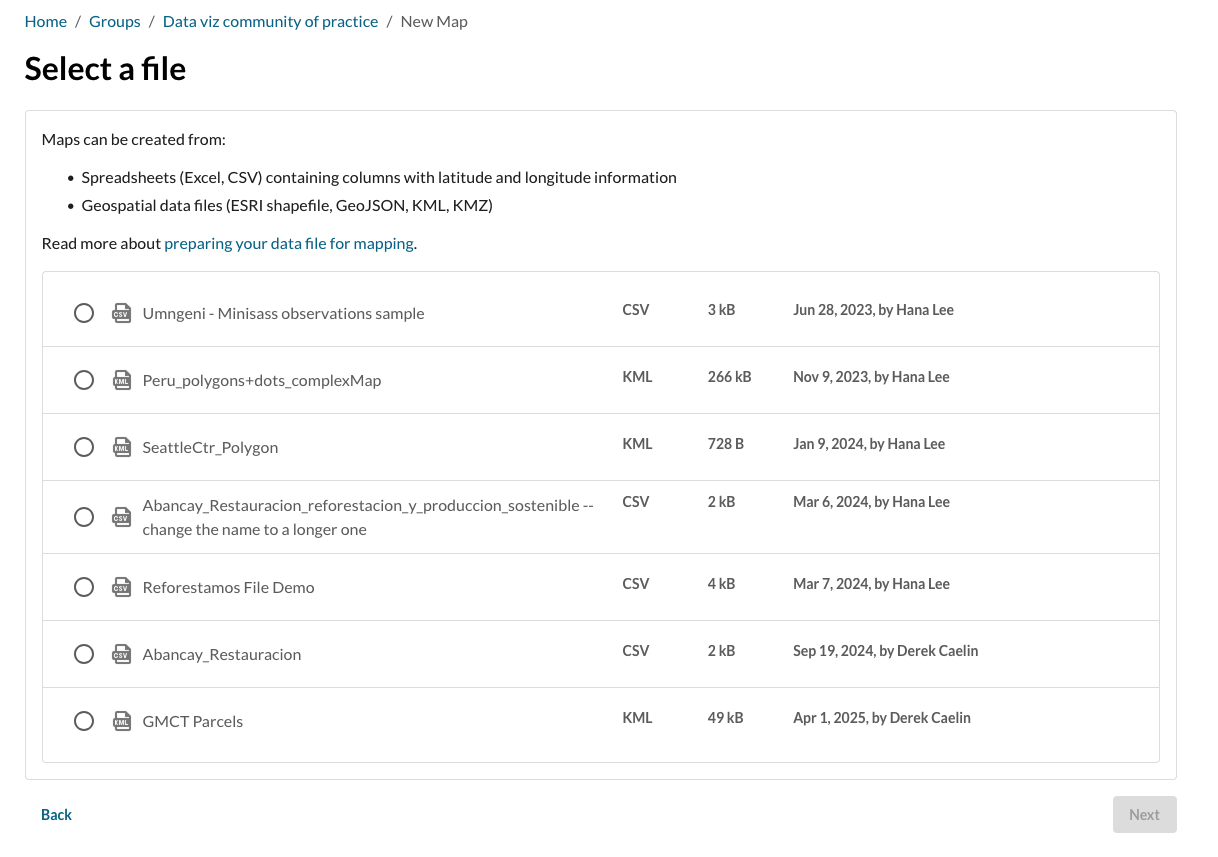Click the long Abancay_Restauracion_reforestacion_y_produccion_sostenible file name

[x=368, y=517]
